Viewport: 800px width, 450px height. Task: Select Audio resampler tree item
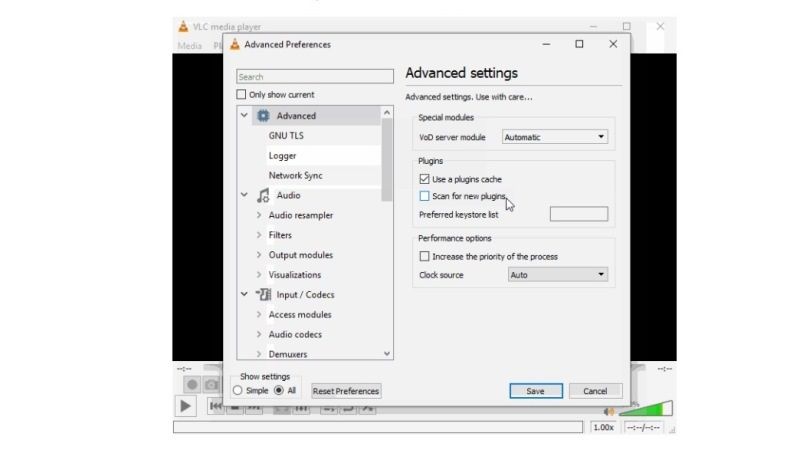click(301, 215)
